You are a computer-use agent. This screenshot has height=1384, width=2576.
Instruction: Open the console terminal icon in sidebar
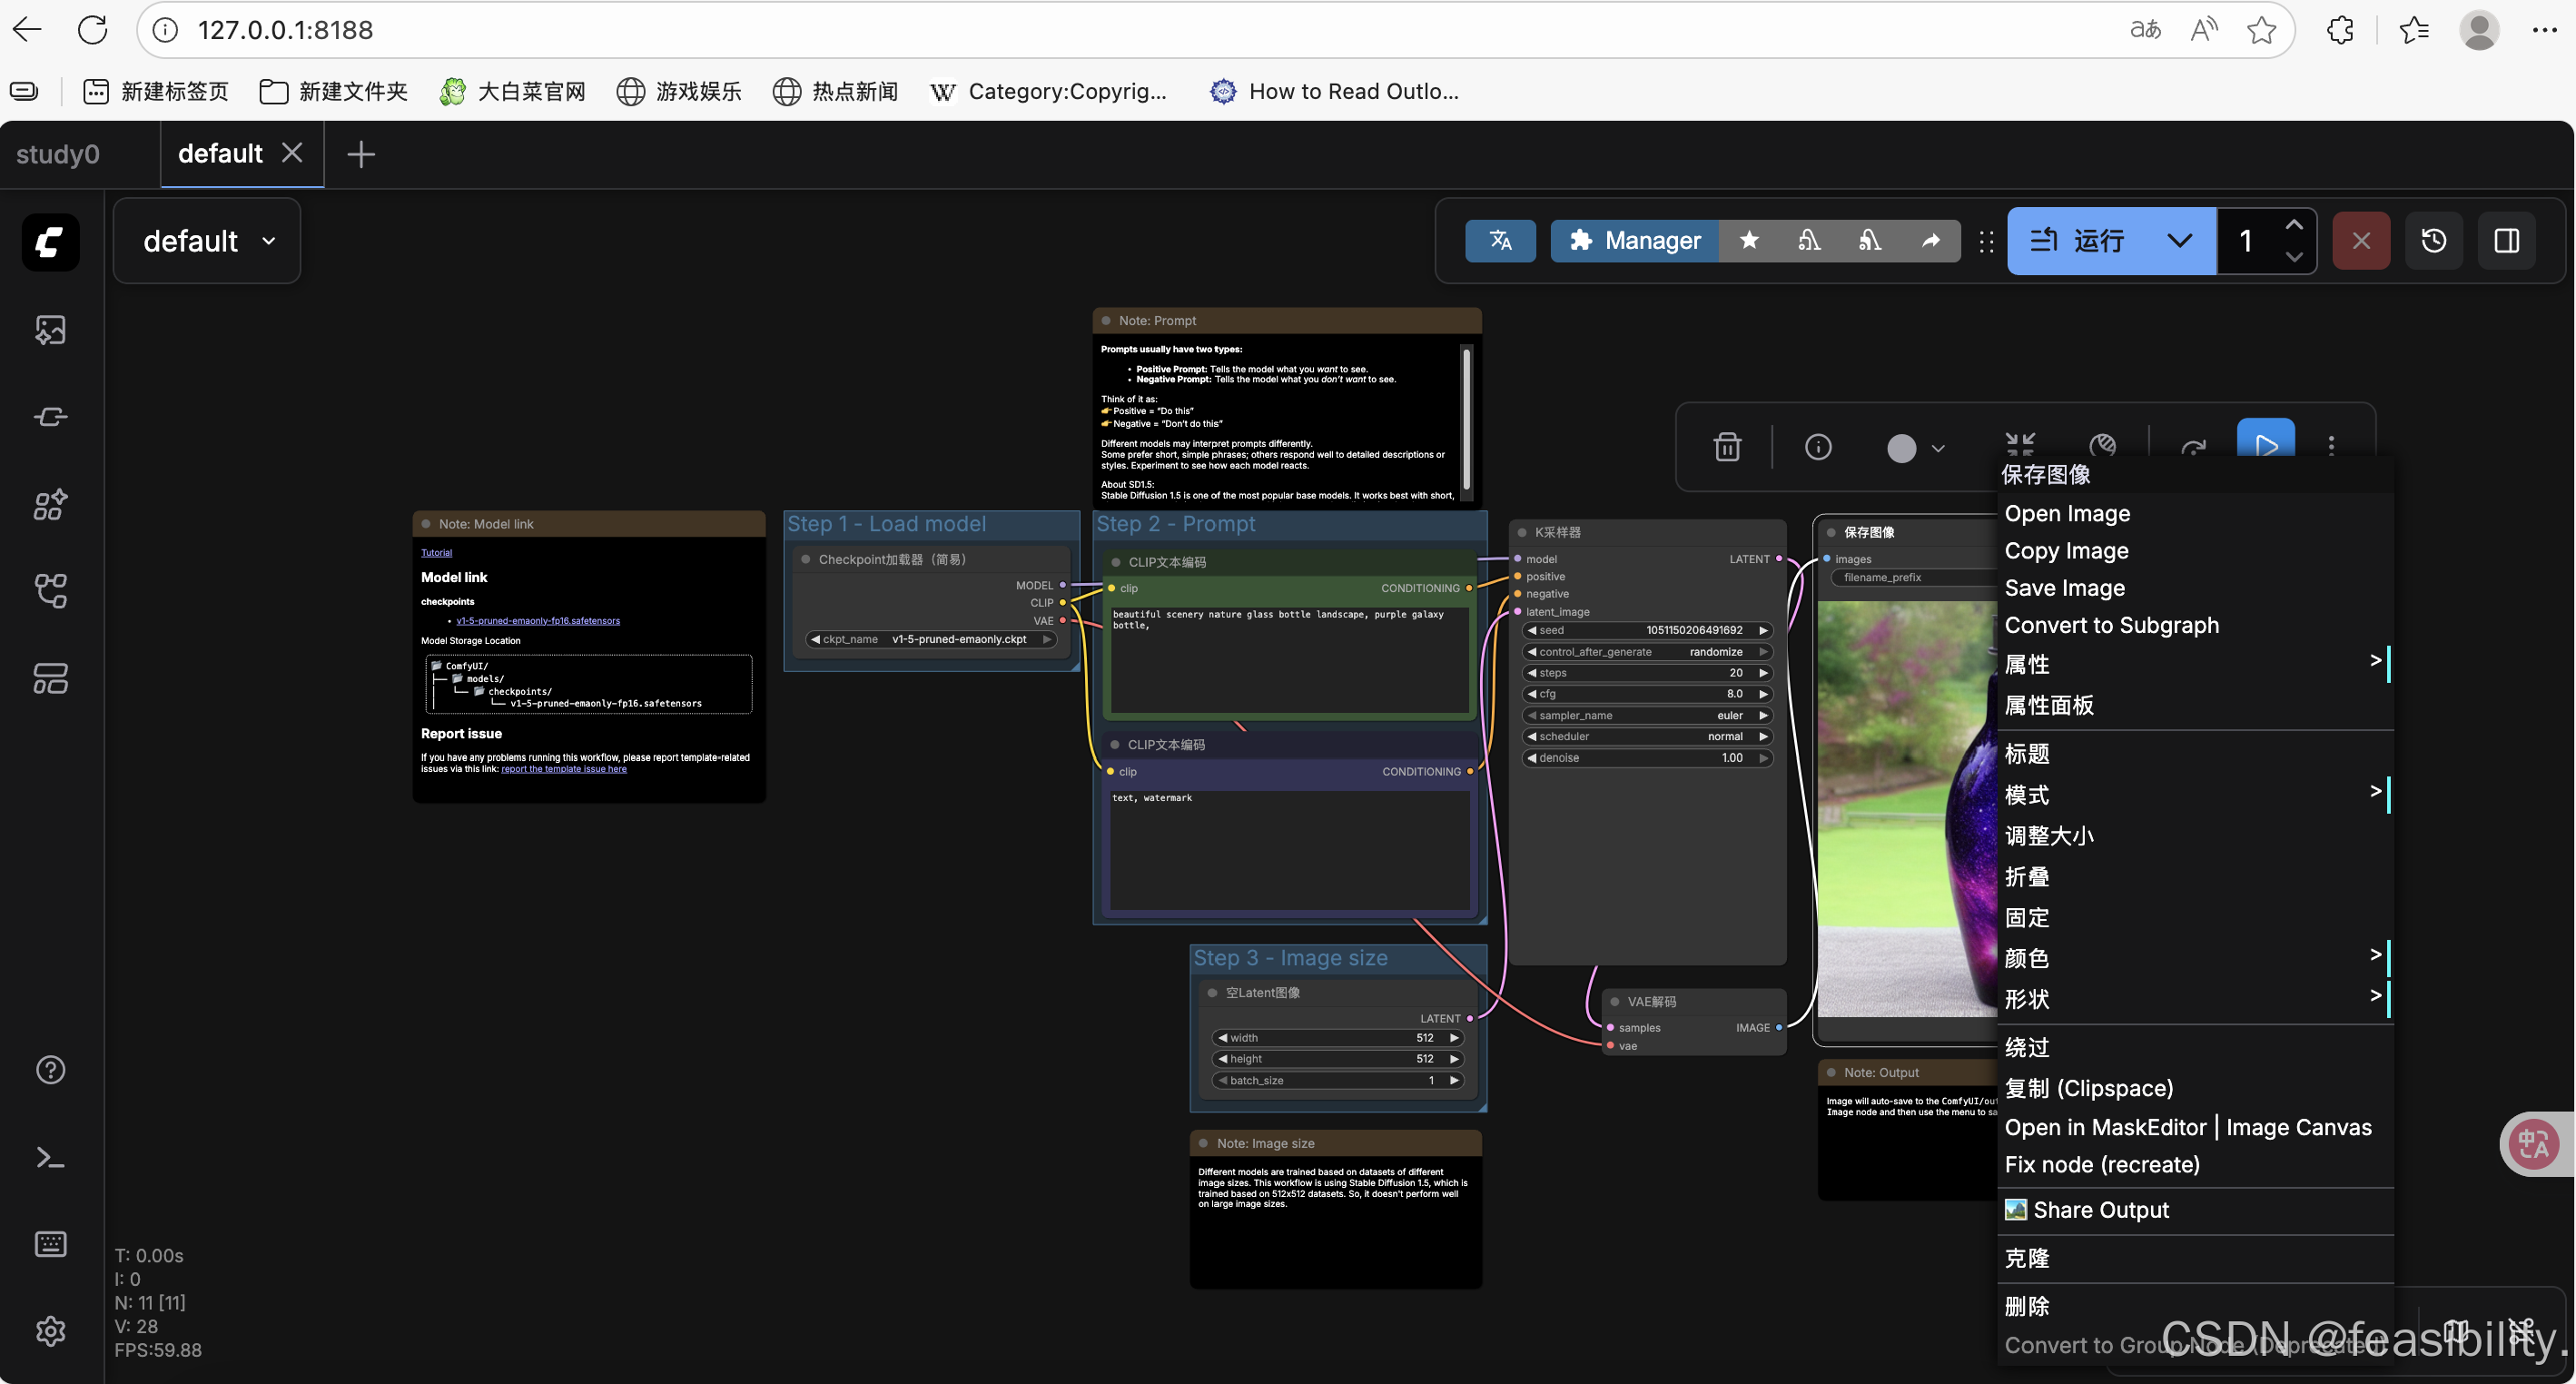[x=50, y=1157]
